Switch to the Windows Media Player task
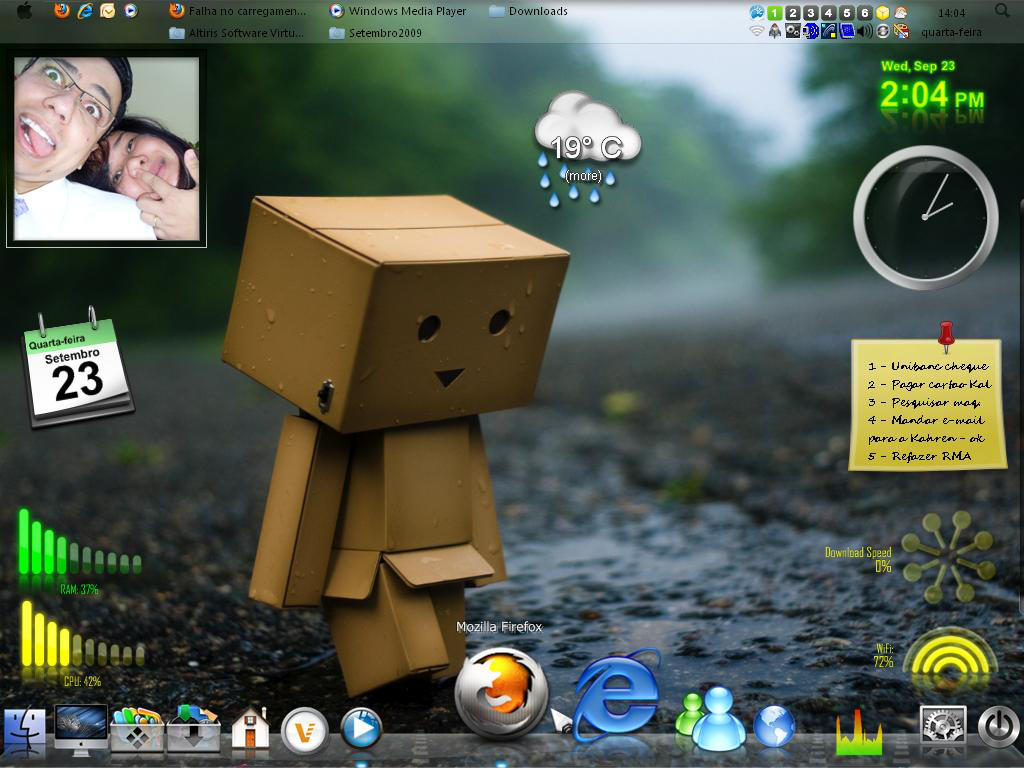 pos(398,11)
